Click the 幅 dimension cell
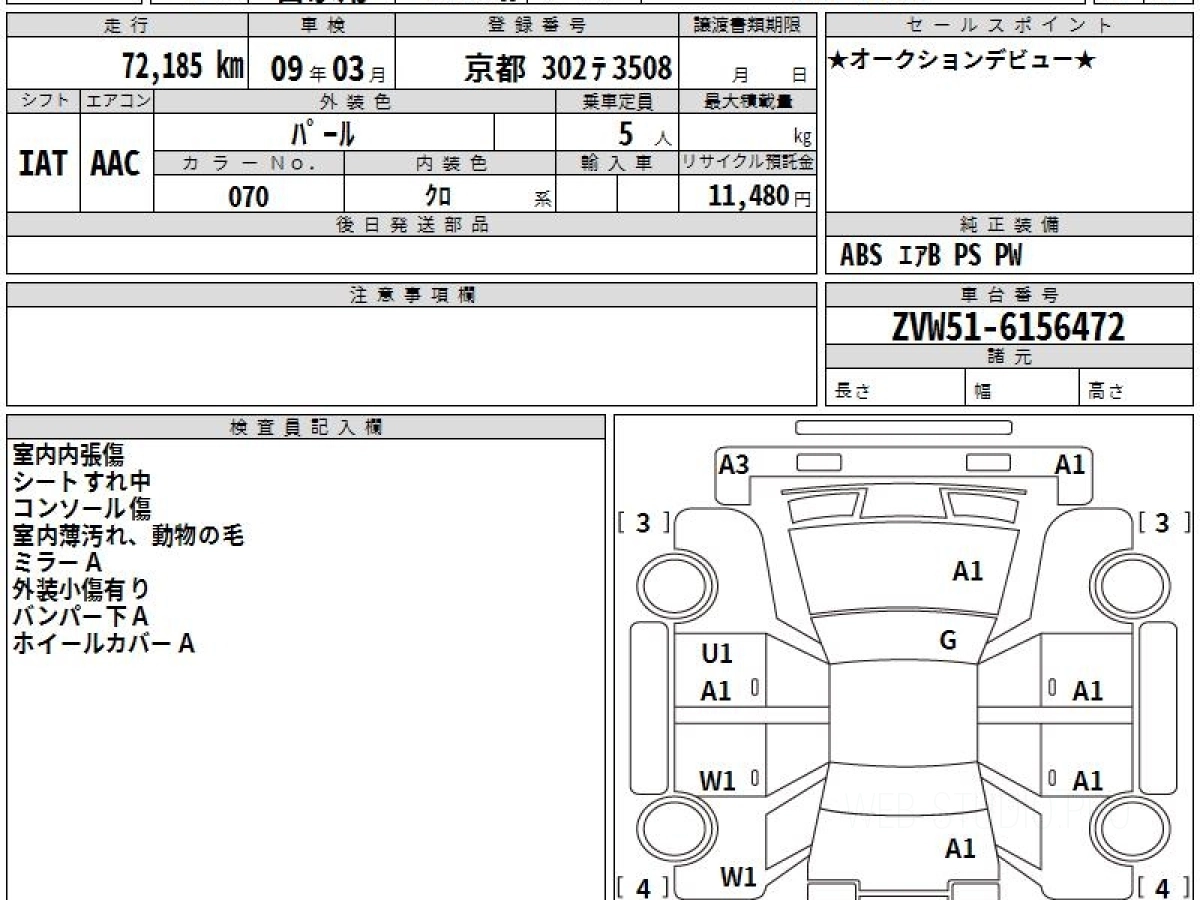 coord(1023,388)
